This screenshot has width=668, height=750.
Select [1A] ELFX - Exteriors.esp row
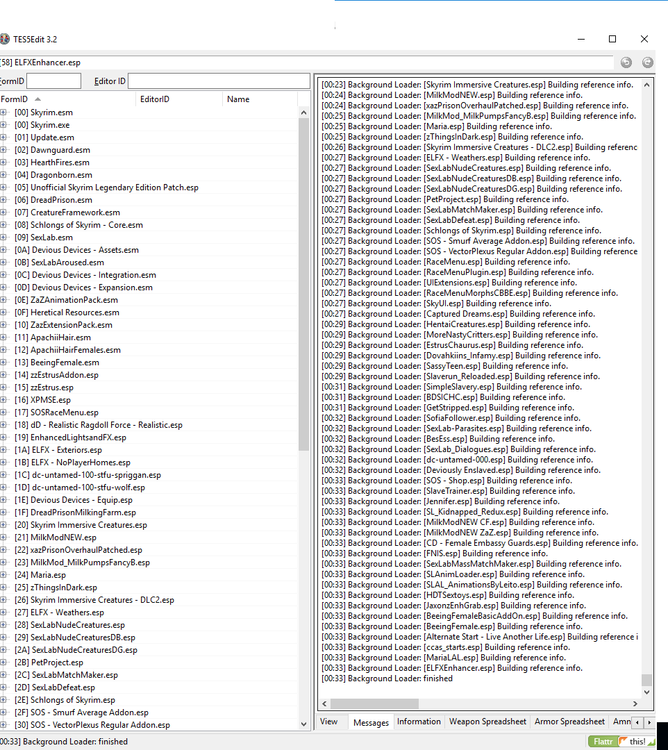pos(148,450)
